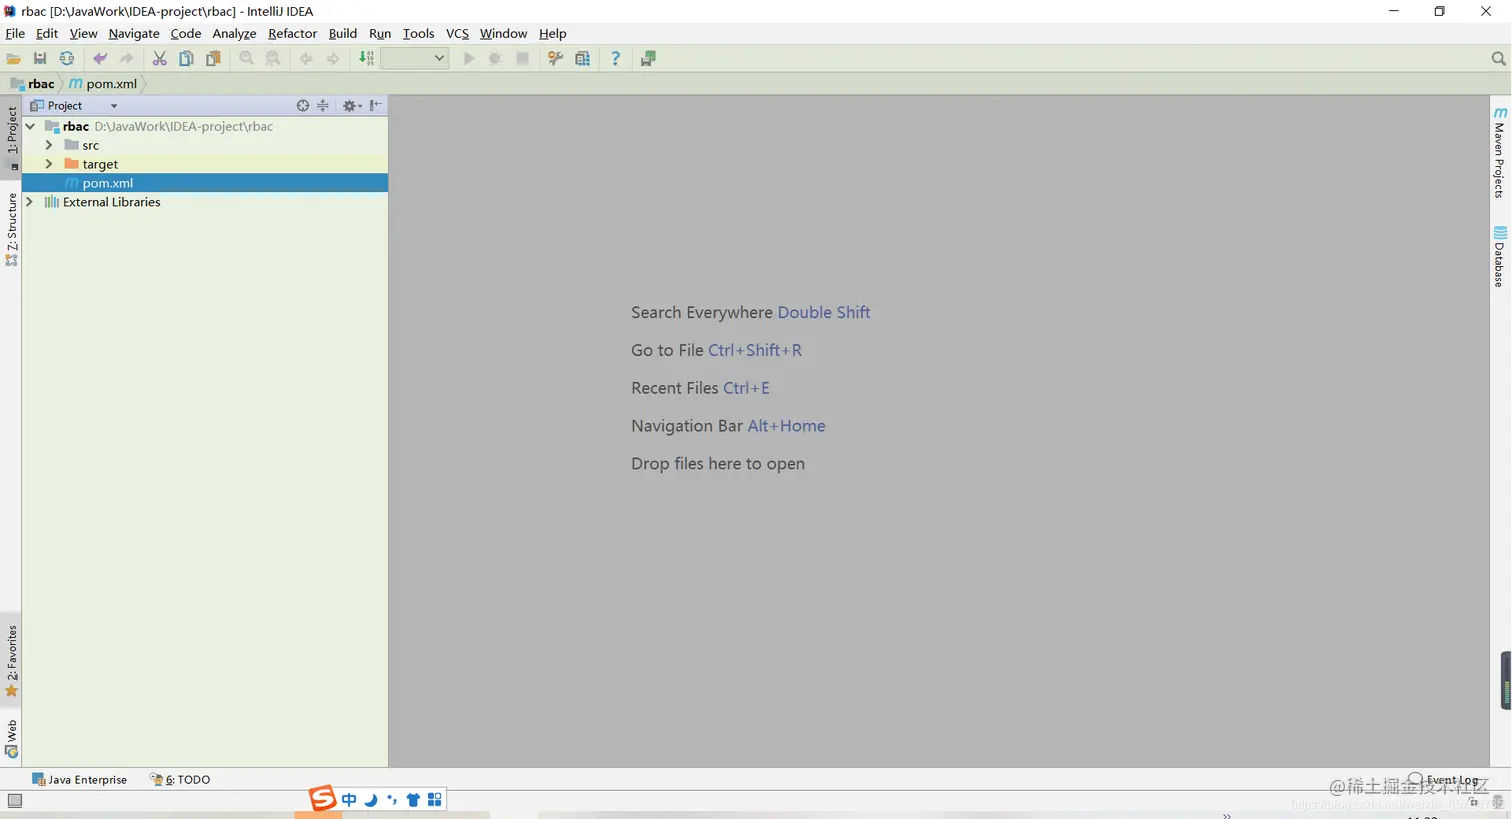Click the Run play icon
This screenshot has height=819, width=1512.
click(x=468, y=59)
